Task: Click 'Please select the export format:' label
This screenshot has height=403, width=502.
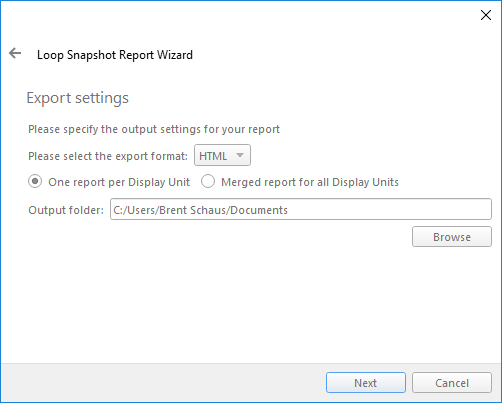Action: pos(108,156)
